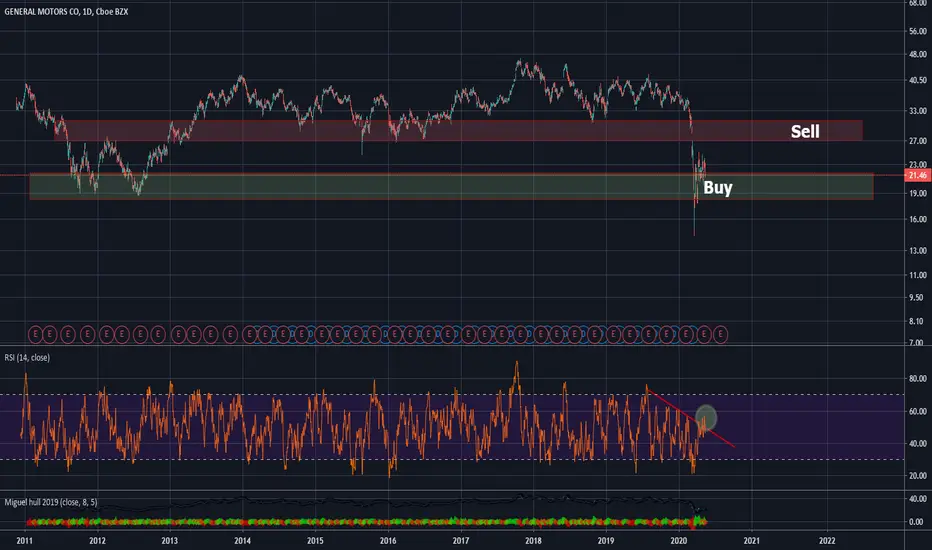The image size is (932, 550).
Task: Click the 13.00 price axis label
Action: (x=918, y=251)
